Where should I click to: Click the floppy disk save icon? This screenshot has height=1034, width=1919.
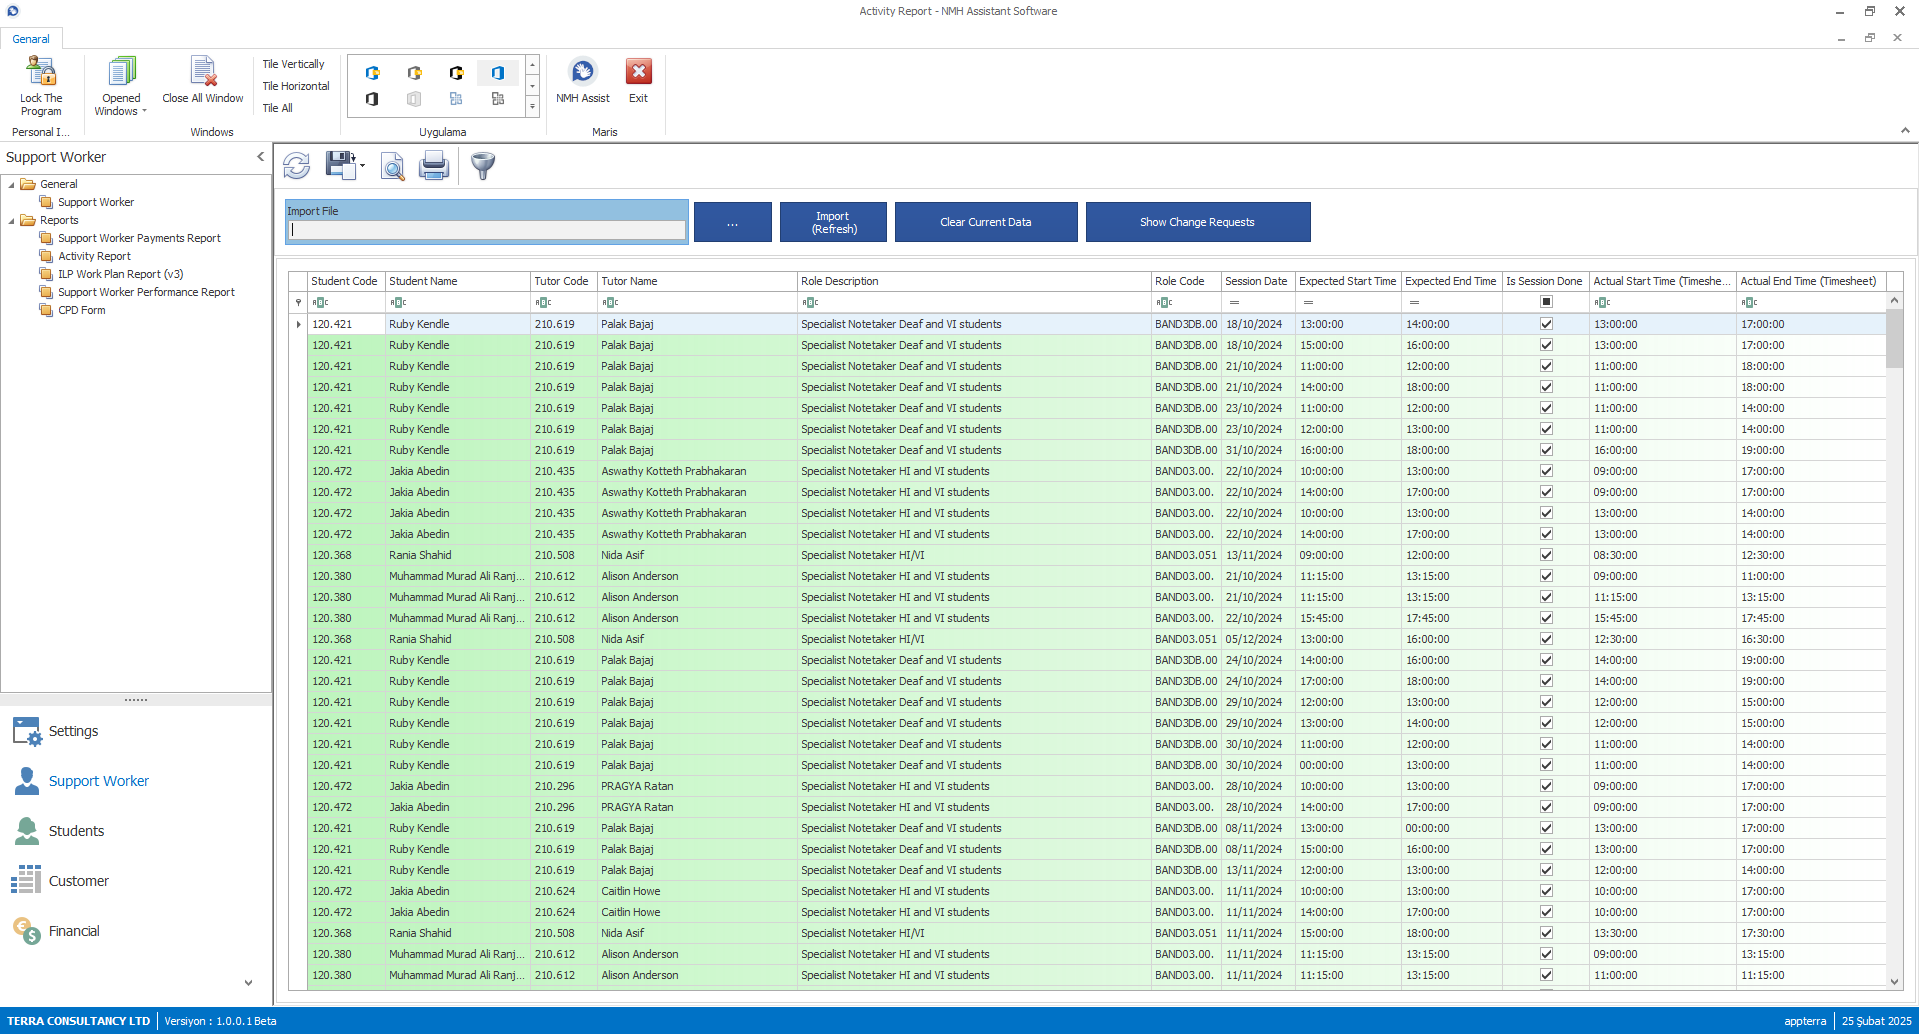point(340,165)
